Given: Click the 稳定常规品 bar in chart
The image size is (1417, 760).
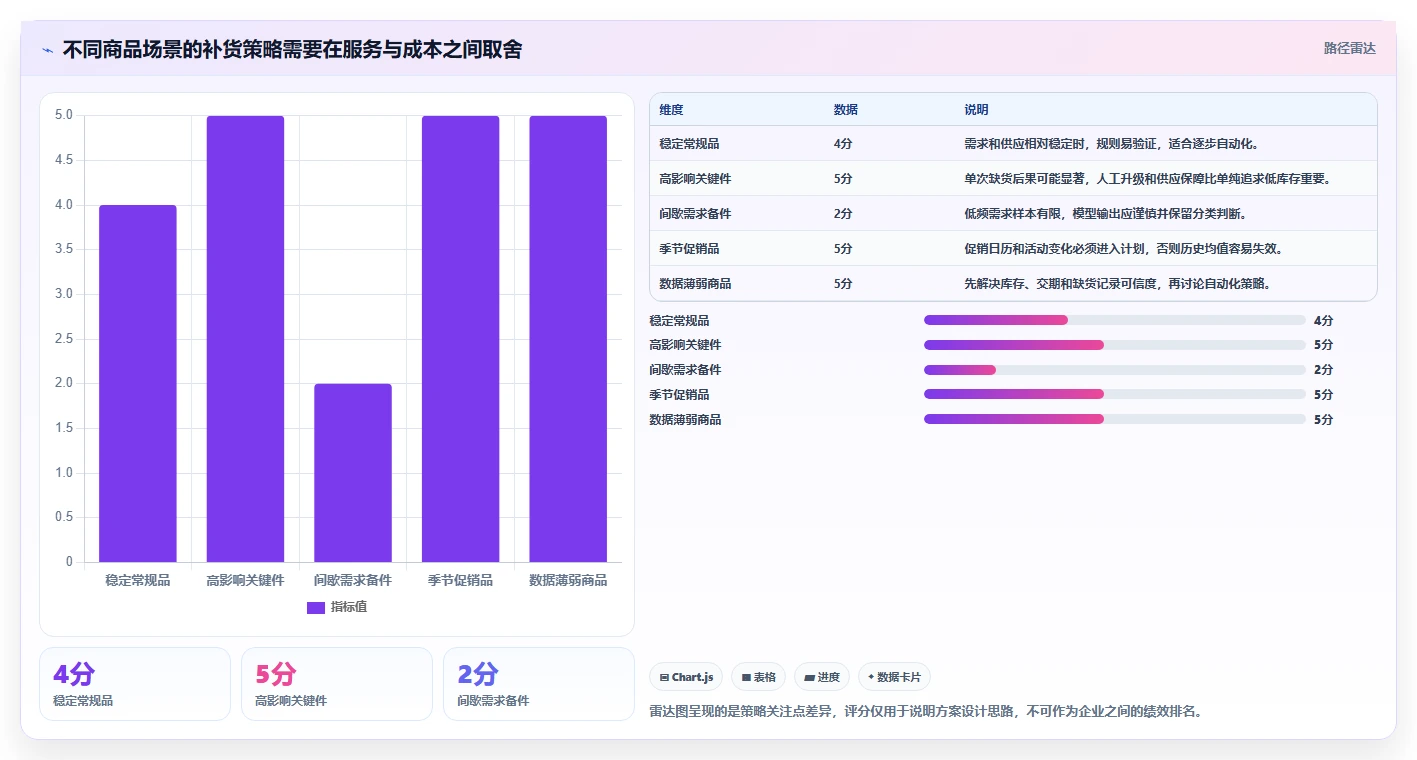Looking at the screenshot, I should click(x=138, y=384).
